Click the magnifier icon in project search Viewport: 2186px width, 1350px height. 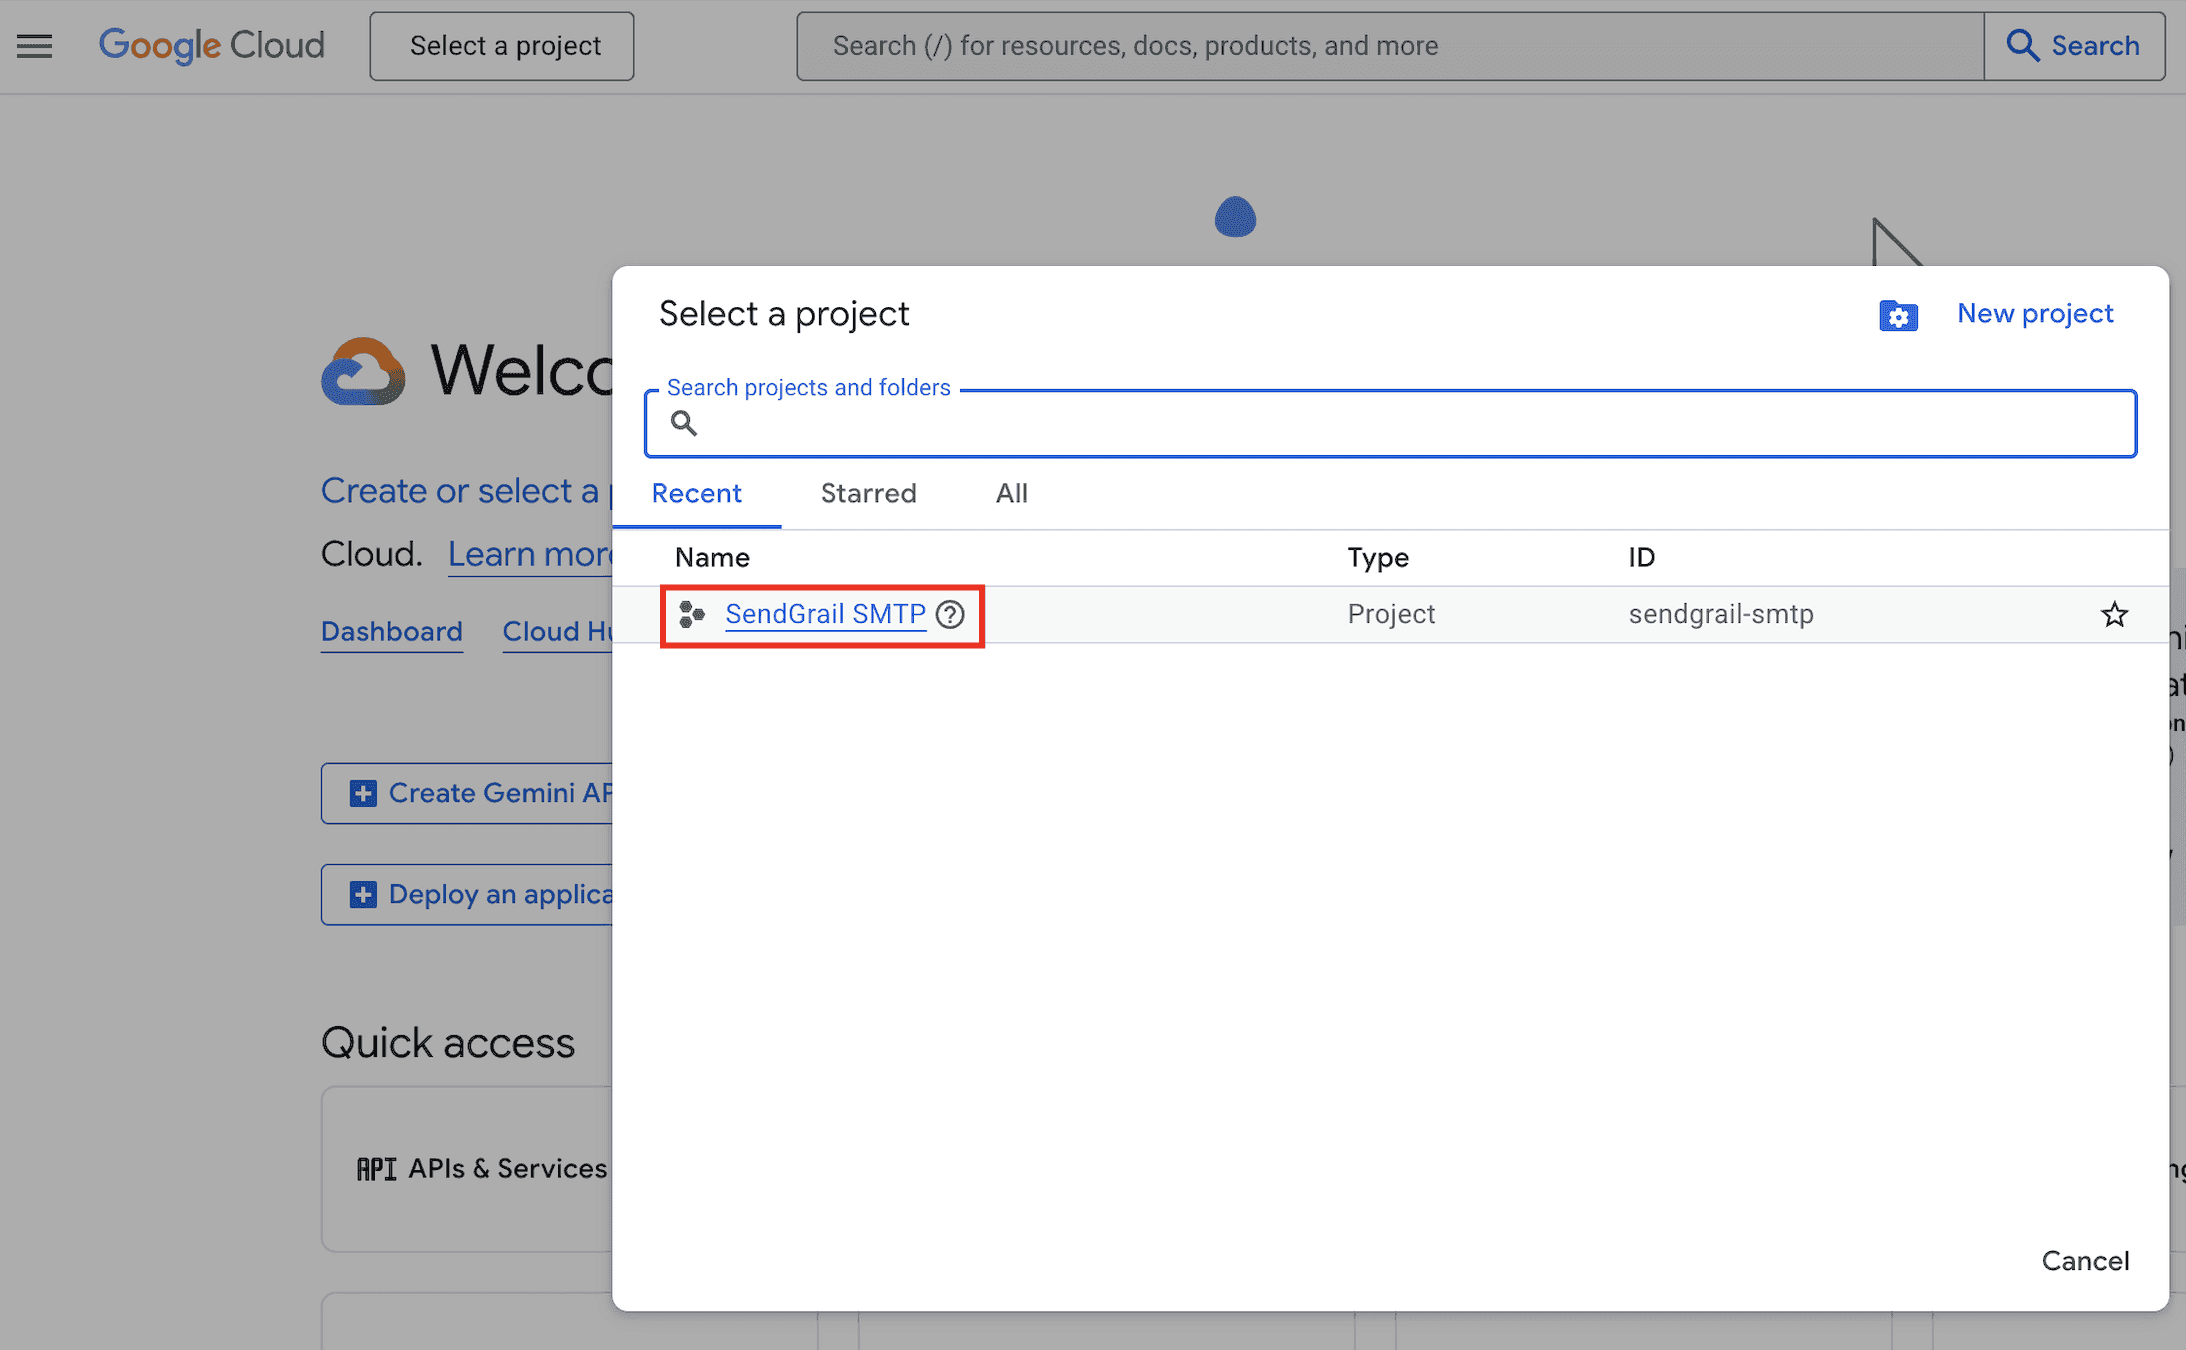click(x=684, y=423)
